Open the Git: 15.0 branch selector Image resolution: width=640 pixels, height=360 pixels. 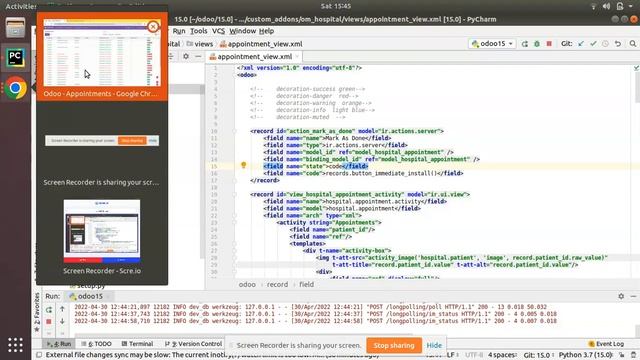pyautogui.click(x=537, y=355)
